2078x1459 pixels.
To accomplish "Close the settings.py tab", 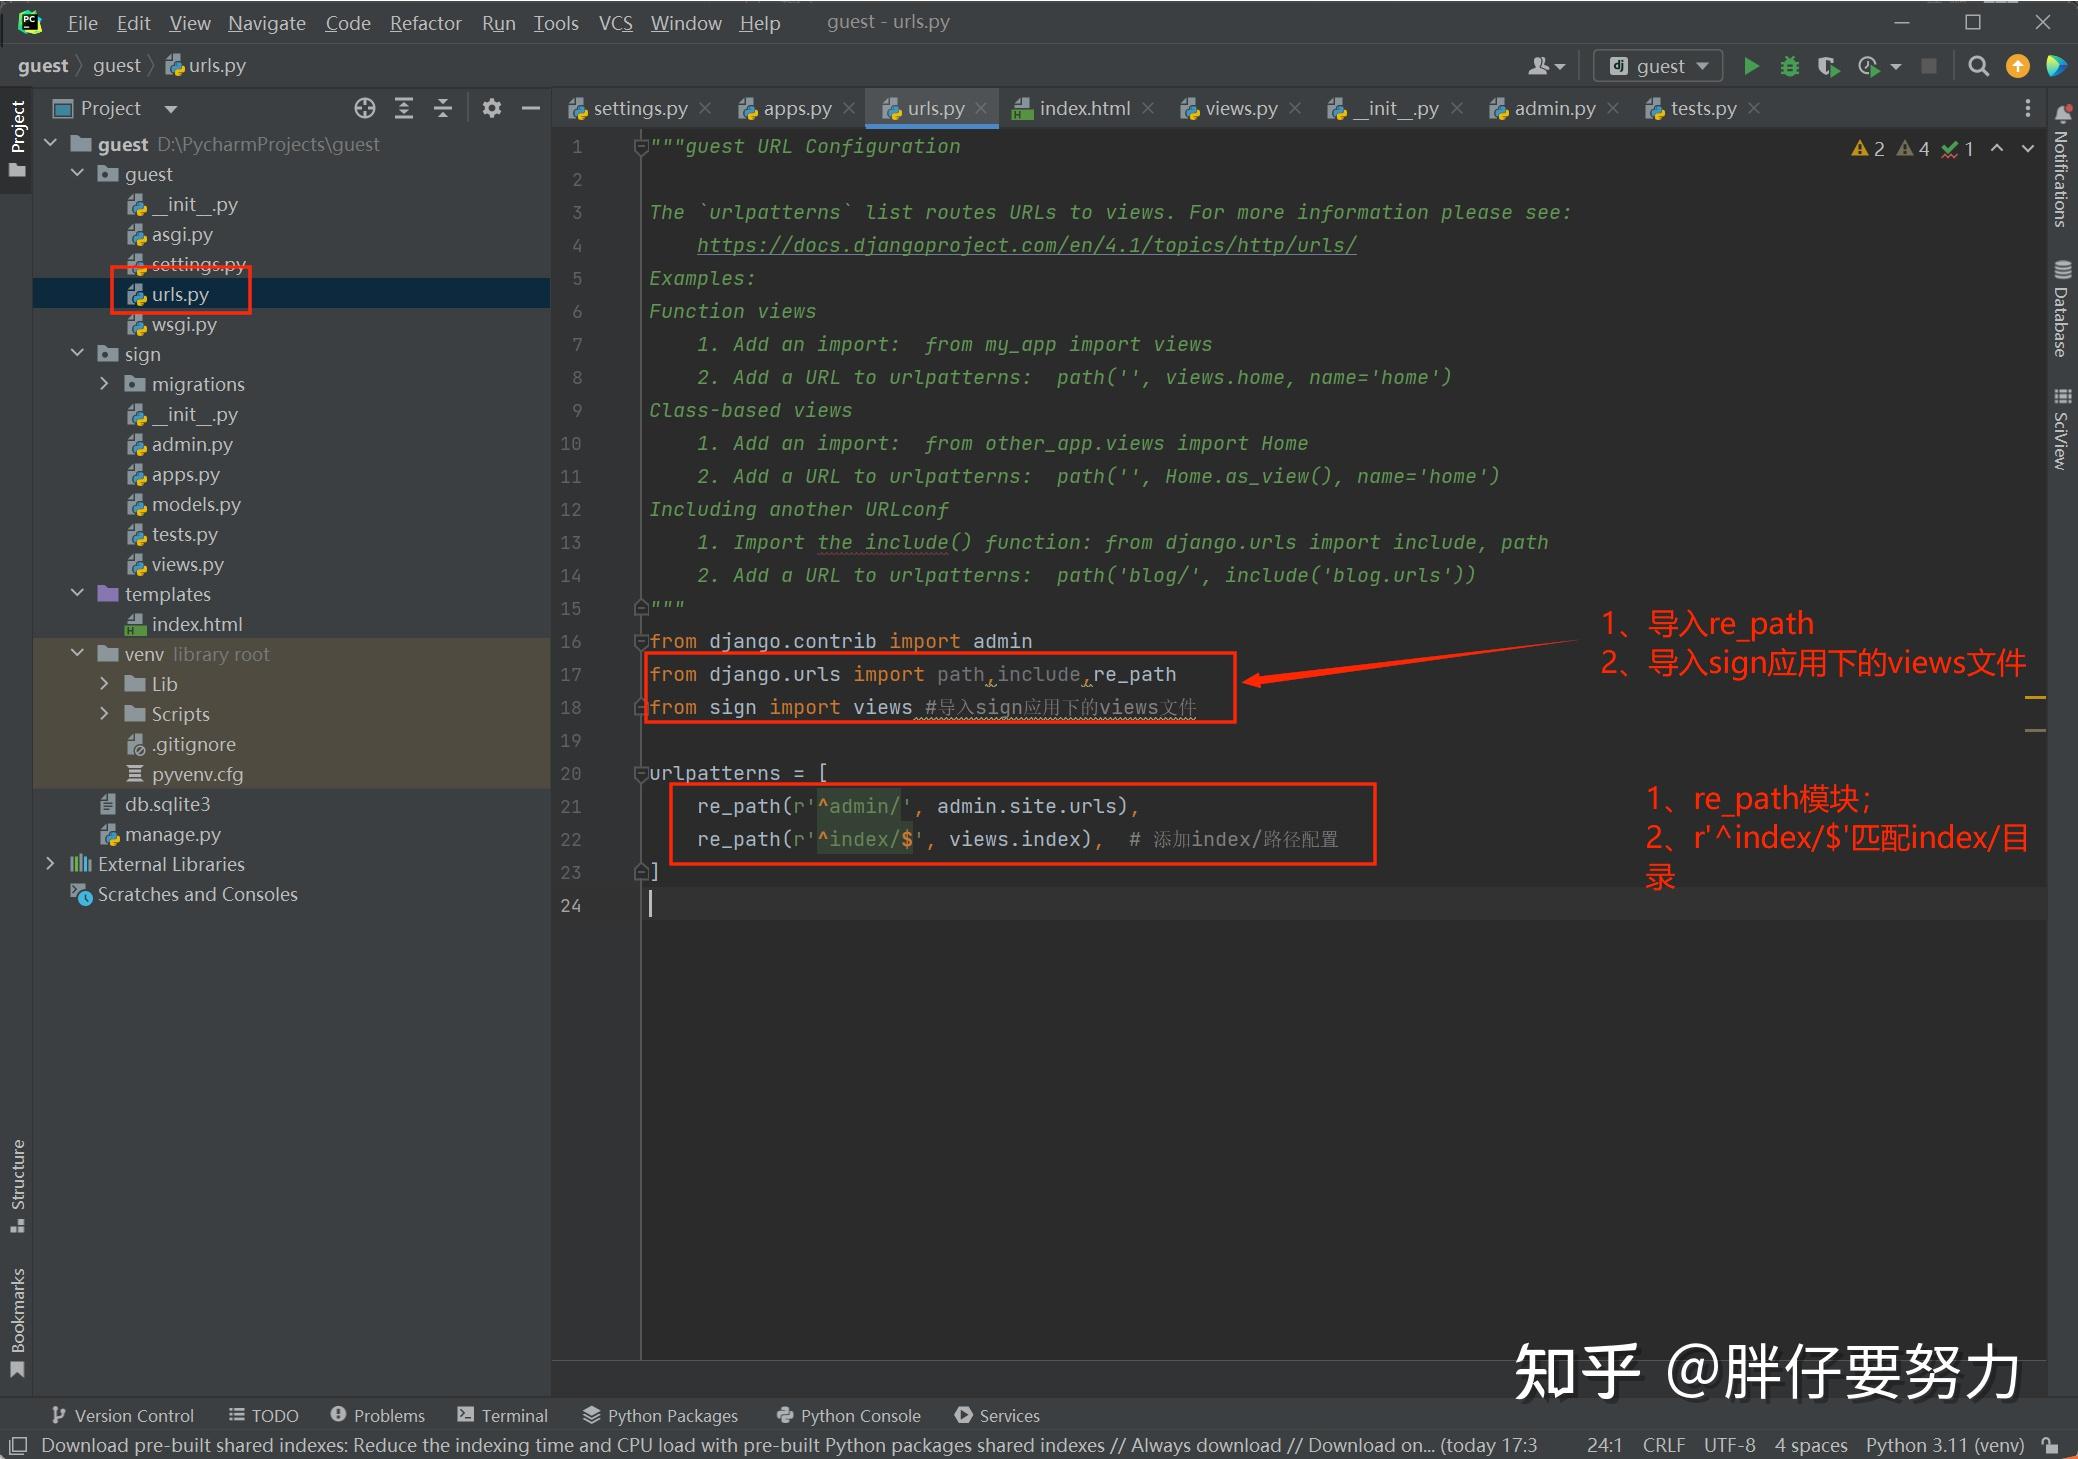I will tap(705, 108).
